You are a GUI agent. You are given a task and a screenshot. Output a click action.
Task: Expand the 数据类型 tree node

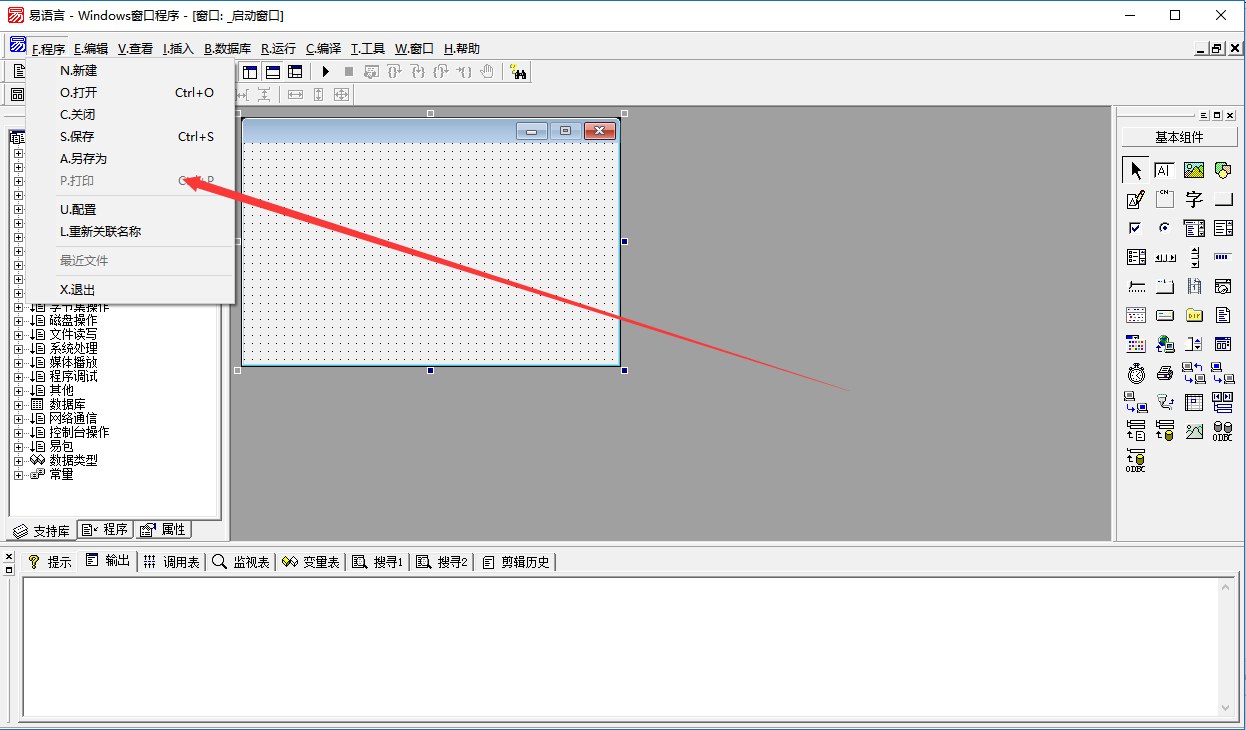coord(18,461)
